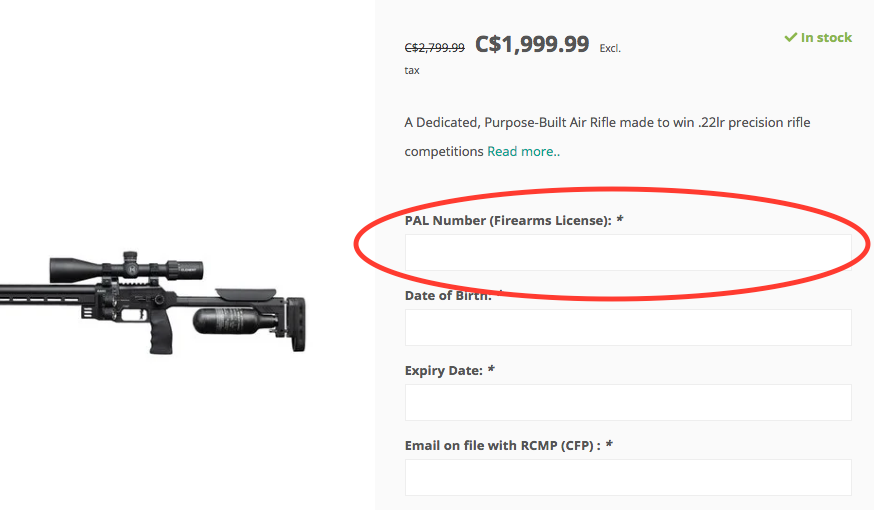This screenshot has height=510, width=874.
Task: Select the Expiry Date input box
Action: [628, 402]
